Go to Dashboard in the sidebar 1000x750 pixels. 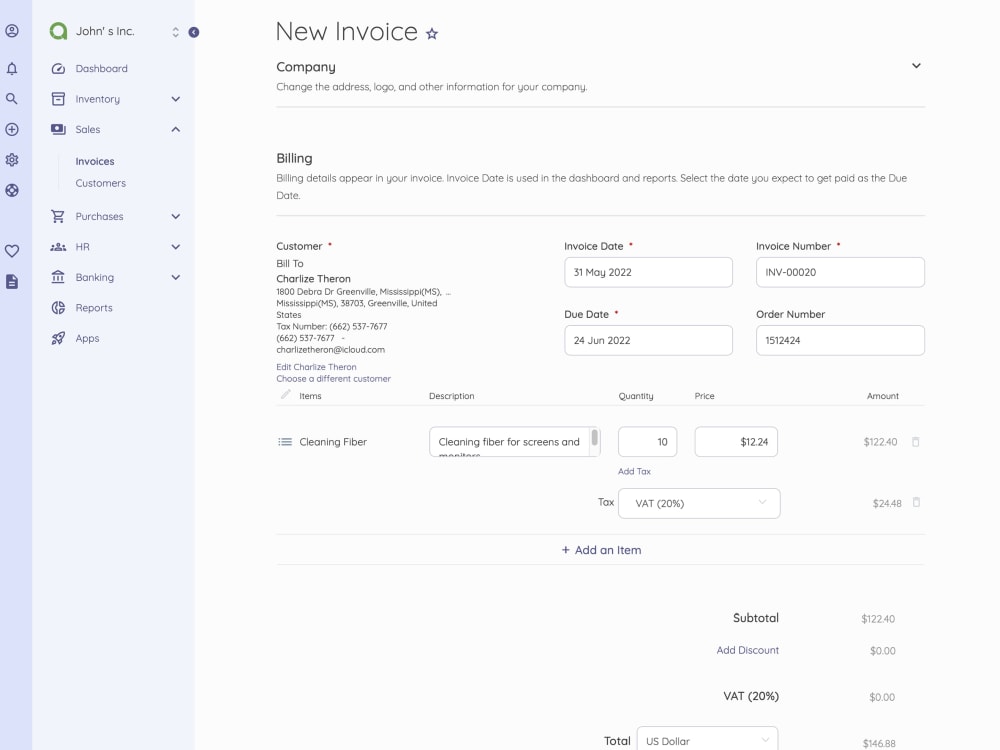pyautogui.click(x=101, y=68)
